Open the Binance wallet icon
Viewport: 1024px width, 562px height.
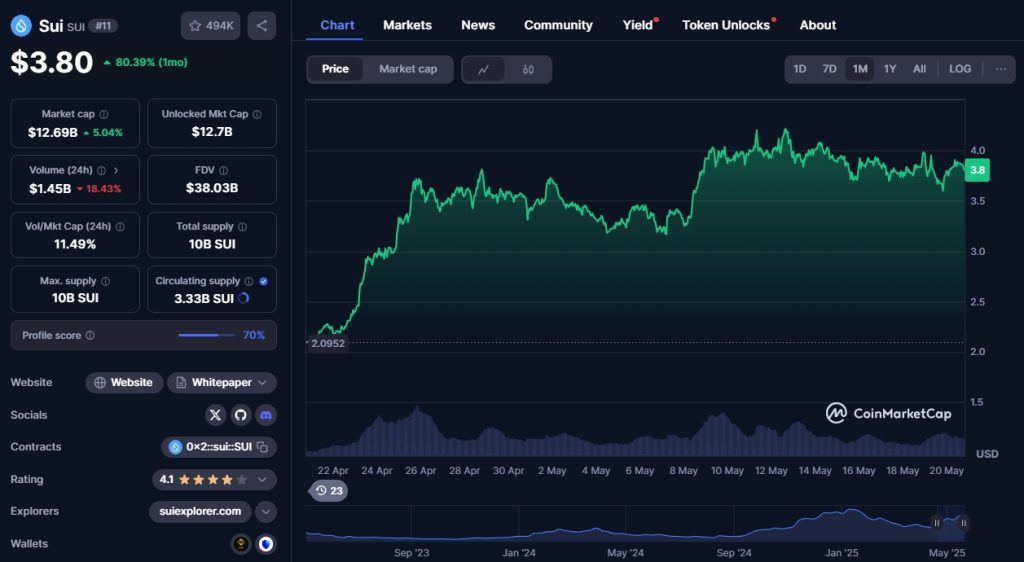(241, 544)
